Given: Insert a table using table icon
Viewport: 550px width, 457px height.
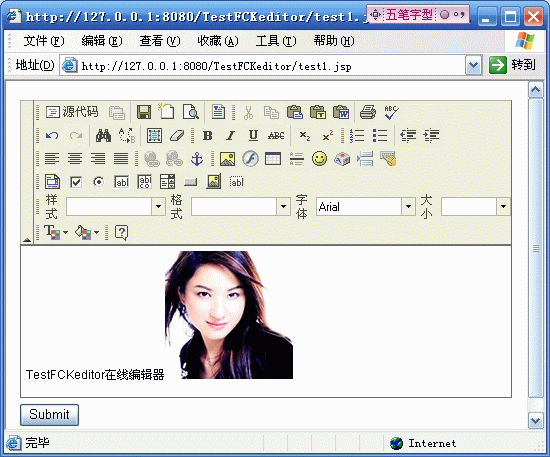Looking at the screenshot, I should click(x=273, y=159).
